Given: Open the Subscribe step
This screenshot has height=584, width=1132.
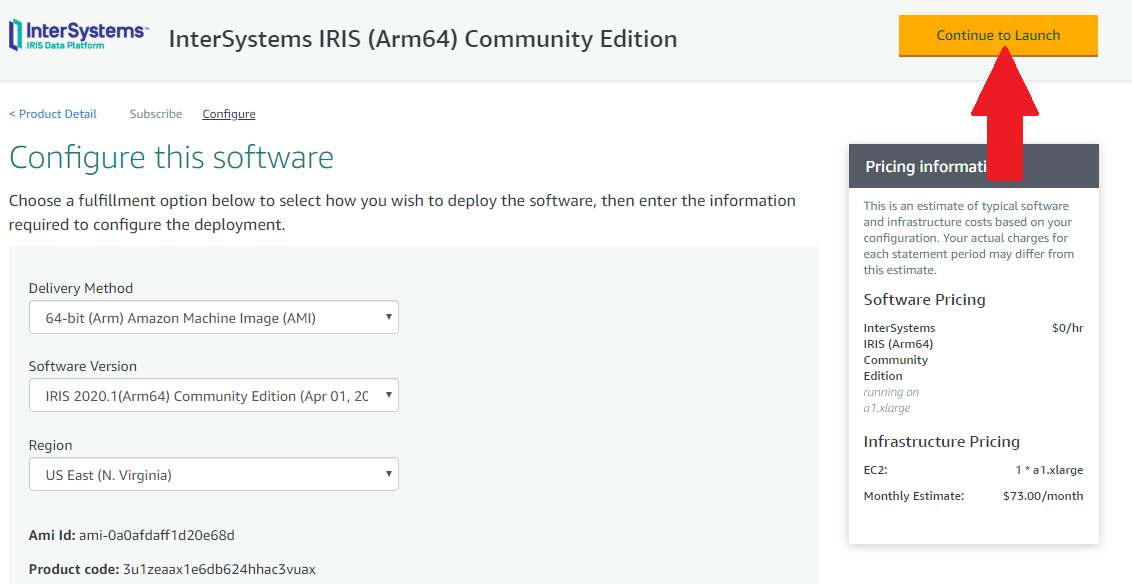Looking at the screenshot, I should [156, 114].
